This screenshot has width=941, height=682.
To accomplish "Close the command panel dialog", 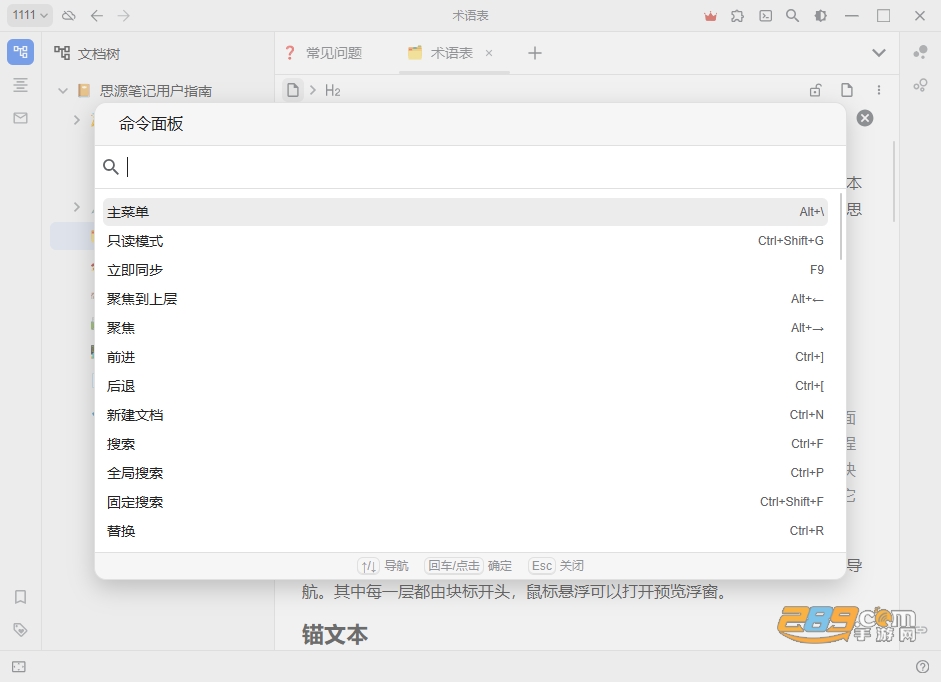I will click(865, 118).
